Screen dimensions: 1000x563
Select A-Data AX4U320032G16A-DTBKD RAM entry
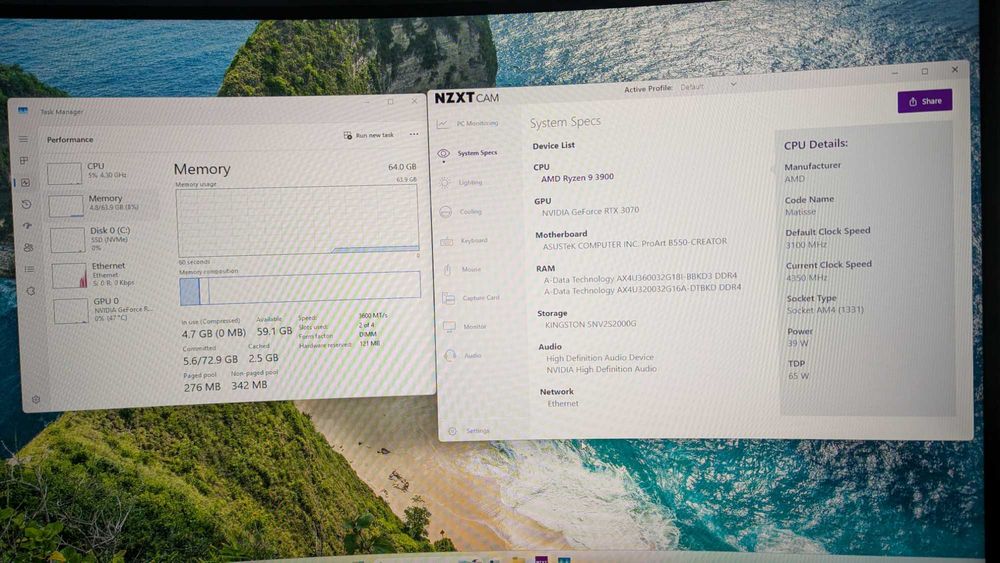point(642,289)
